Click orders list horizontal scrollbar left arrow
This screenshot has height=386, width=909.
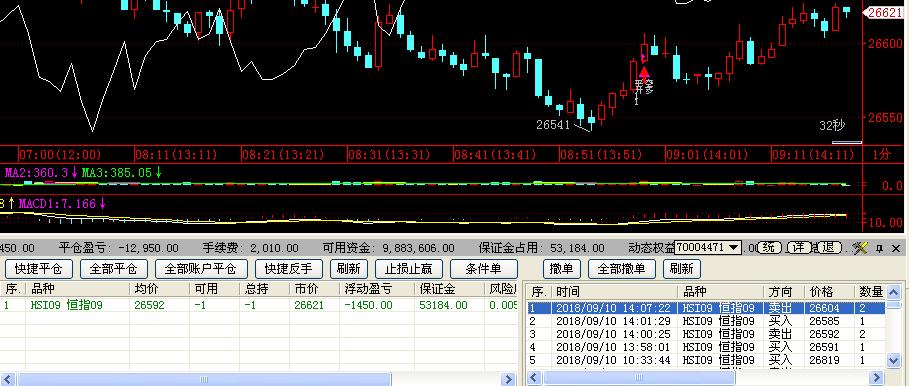(533, 378)
